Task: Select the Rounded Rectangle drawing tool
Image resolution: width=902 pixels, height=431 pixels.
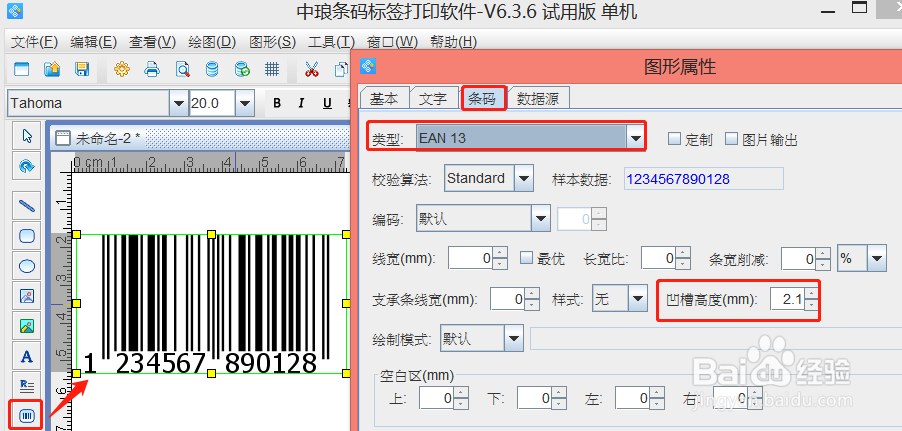Action: [x=27, y=236]
